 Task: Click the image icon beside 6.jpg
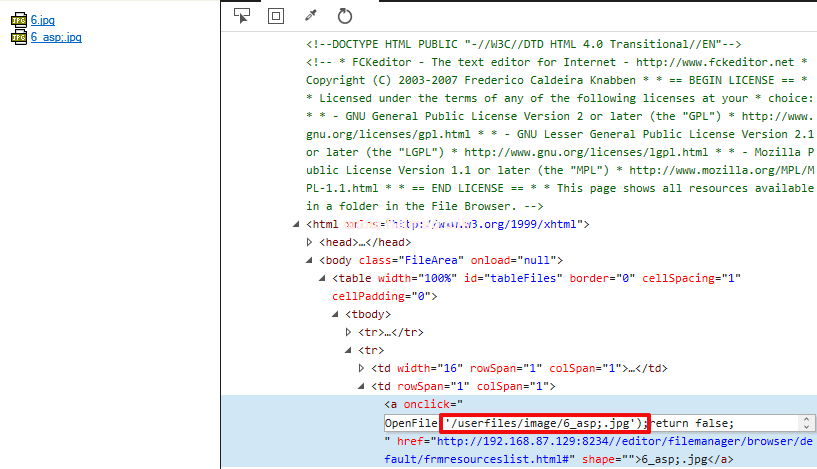tap(18, 20)
